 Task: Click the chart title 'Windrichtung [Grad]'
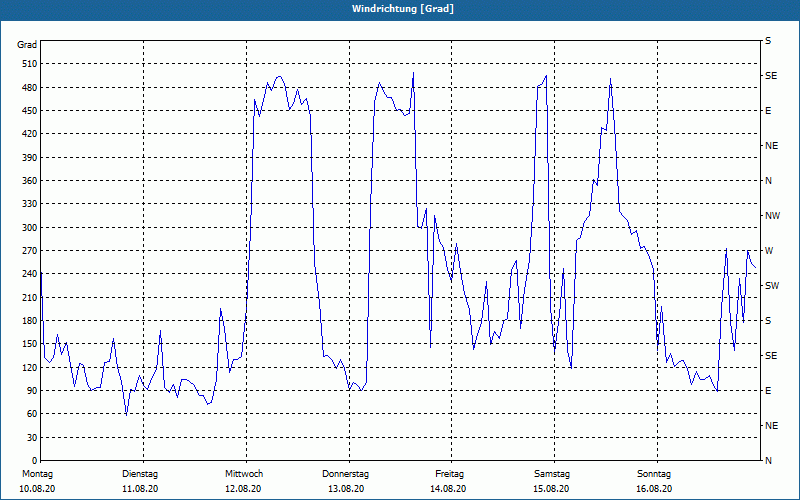click(403, 9)
